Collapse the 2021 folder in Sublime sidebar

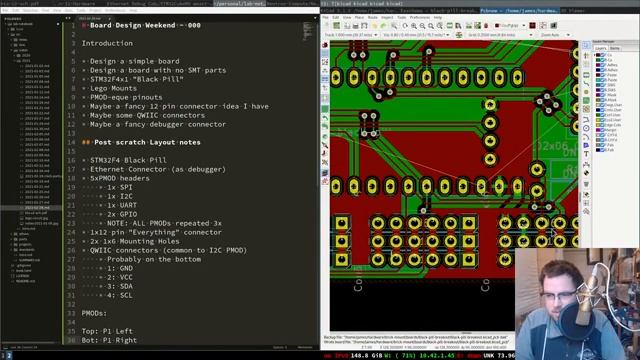point(14,61)
